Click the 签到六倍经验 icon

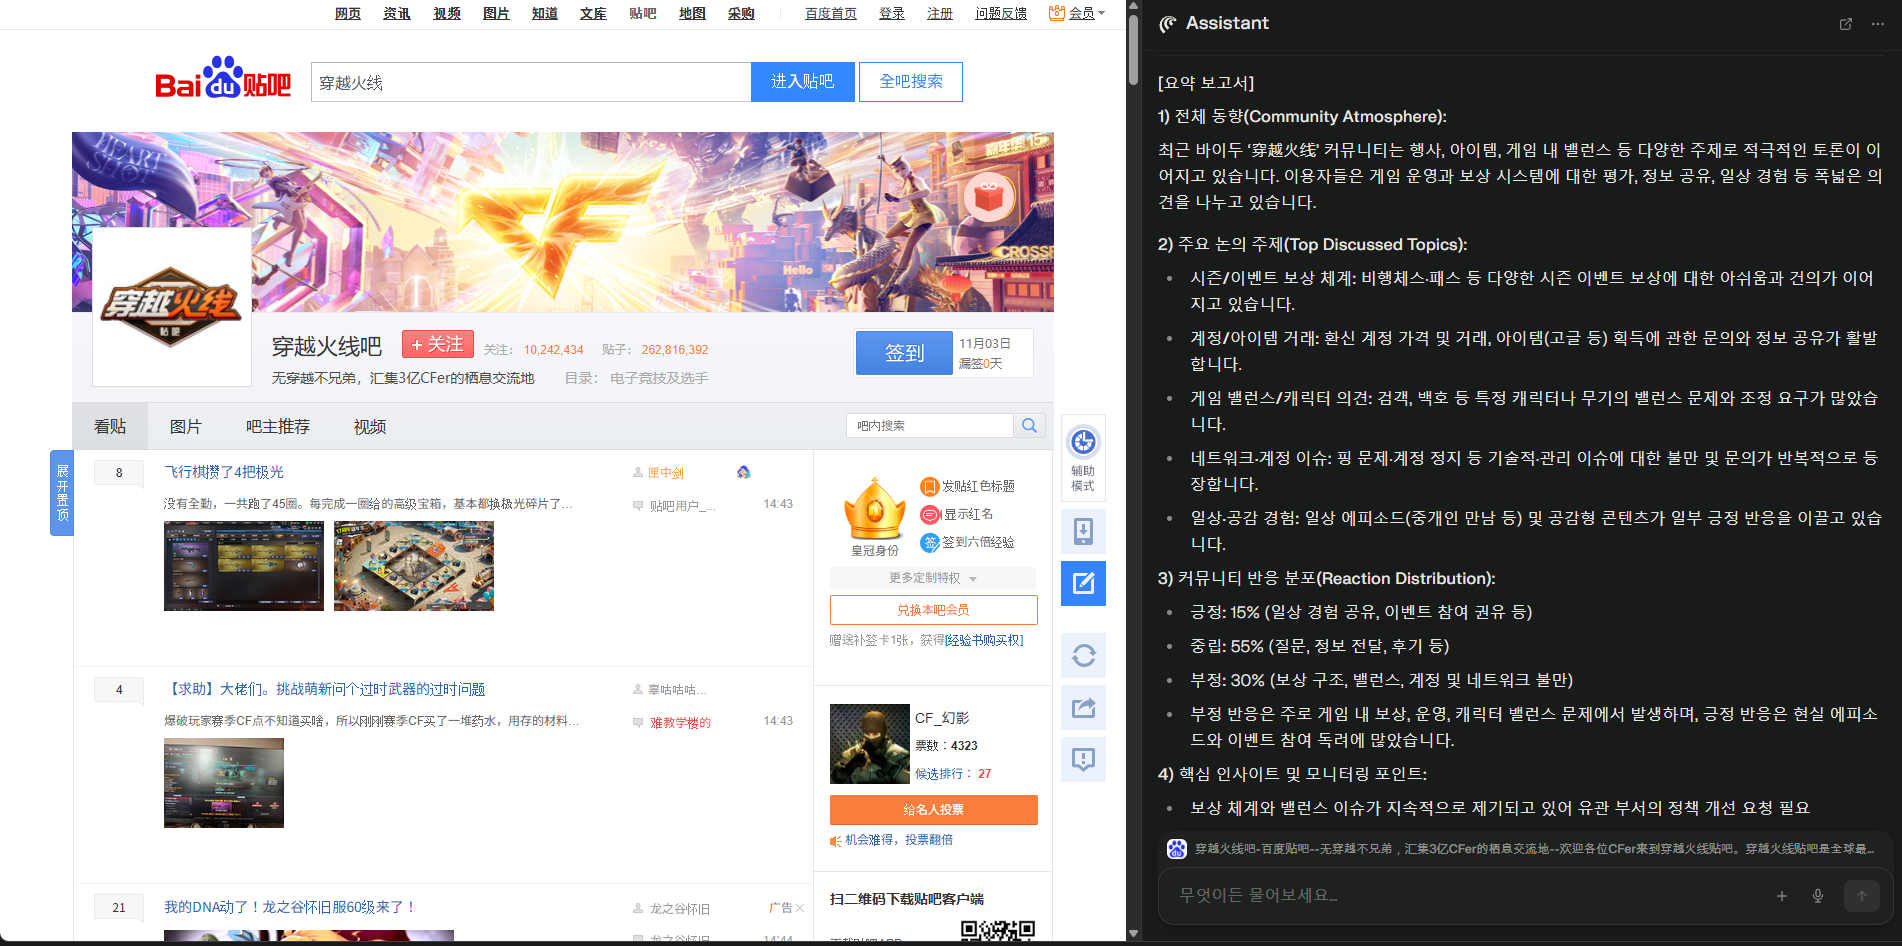click(930, 542)
